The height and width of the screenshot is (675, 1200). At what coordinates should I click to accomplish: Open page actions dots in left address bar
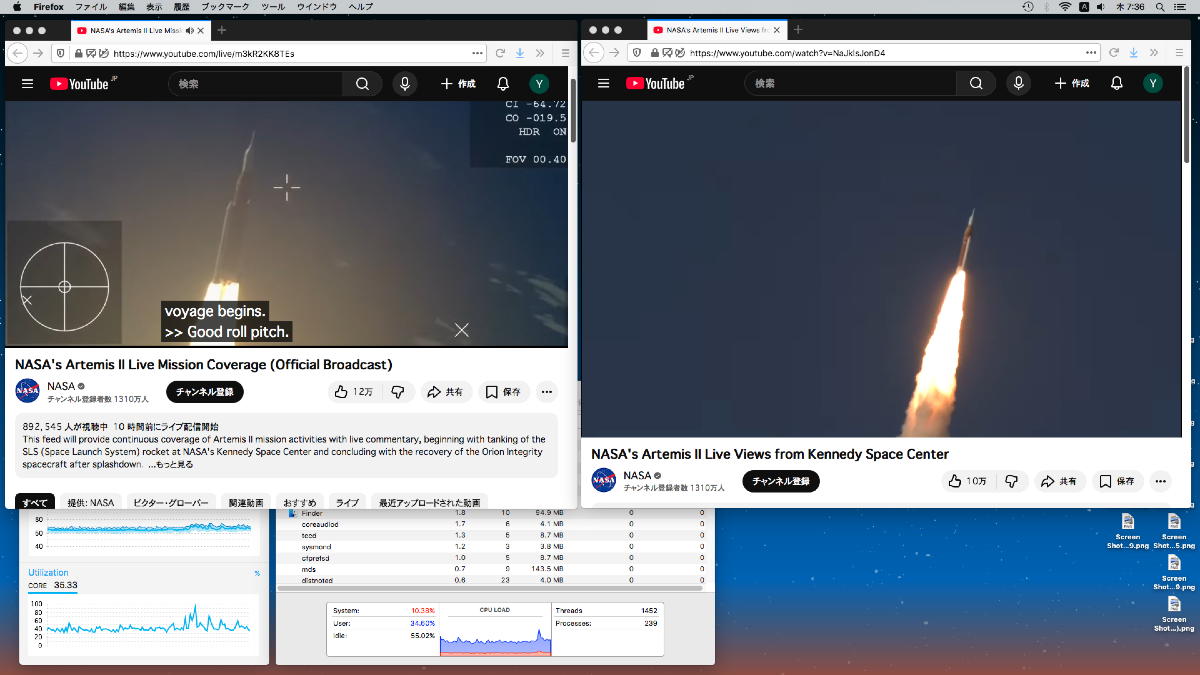point(477,53)
